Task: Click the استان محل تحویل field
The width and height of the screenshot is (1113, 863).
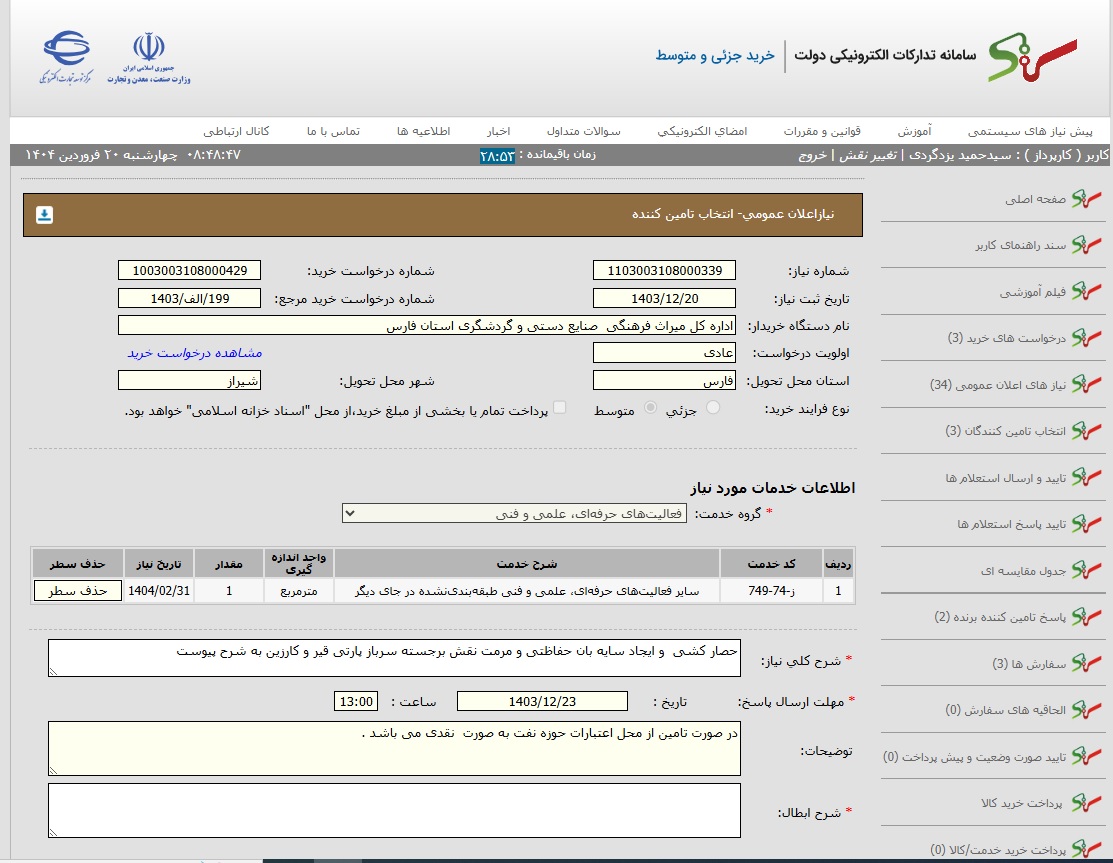Action: click(x=664, y=380)
